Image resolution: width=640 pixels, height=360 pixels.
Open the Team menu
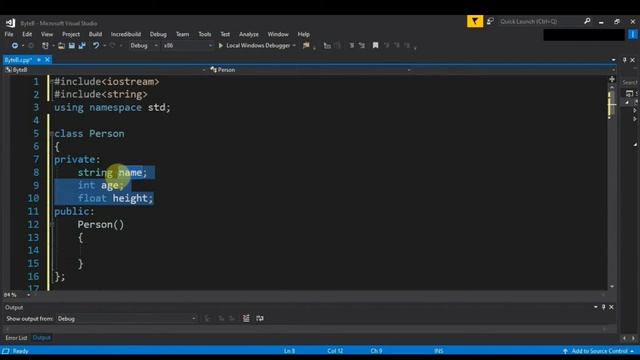point(182,34)
